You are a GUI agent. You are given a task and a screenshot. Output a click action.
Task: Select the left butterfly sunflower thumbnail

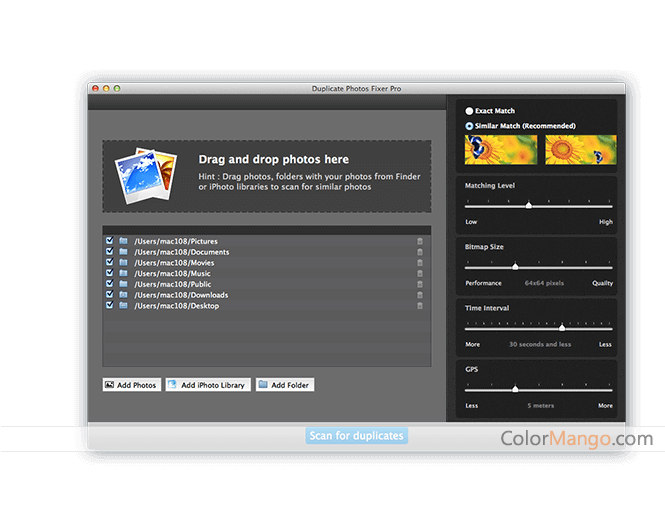click(499, 149)
